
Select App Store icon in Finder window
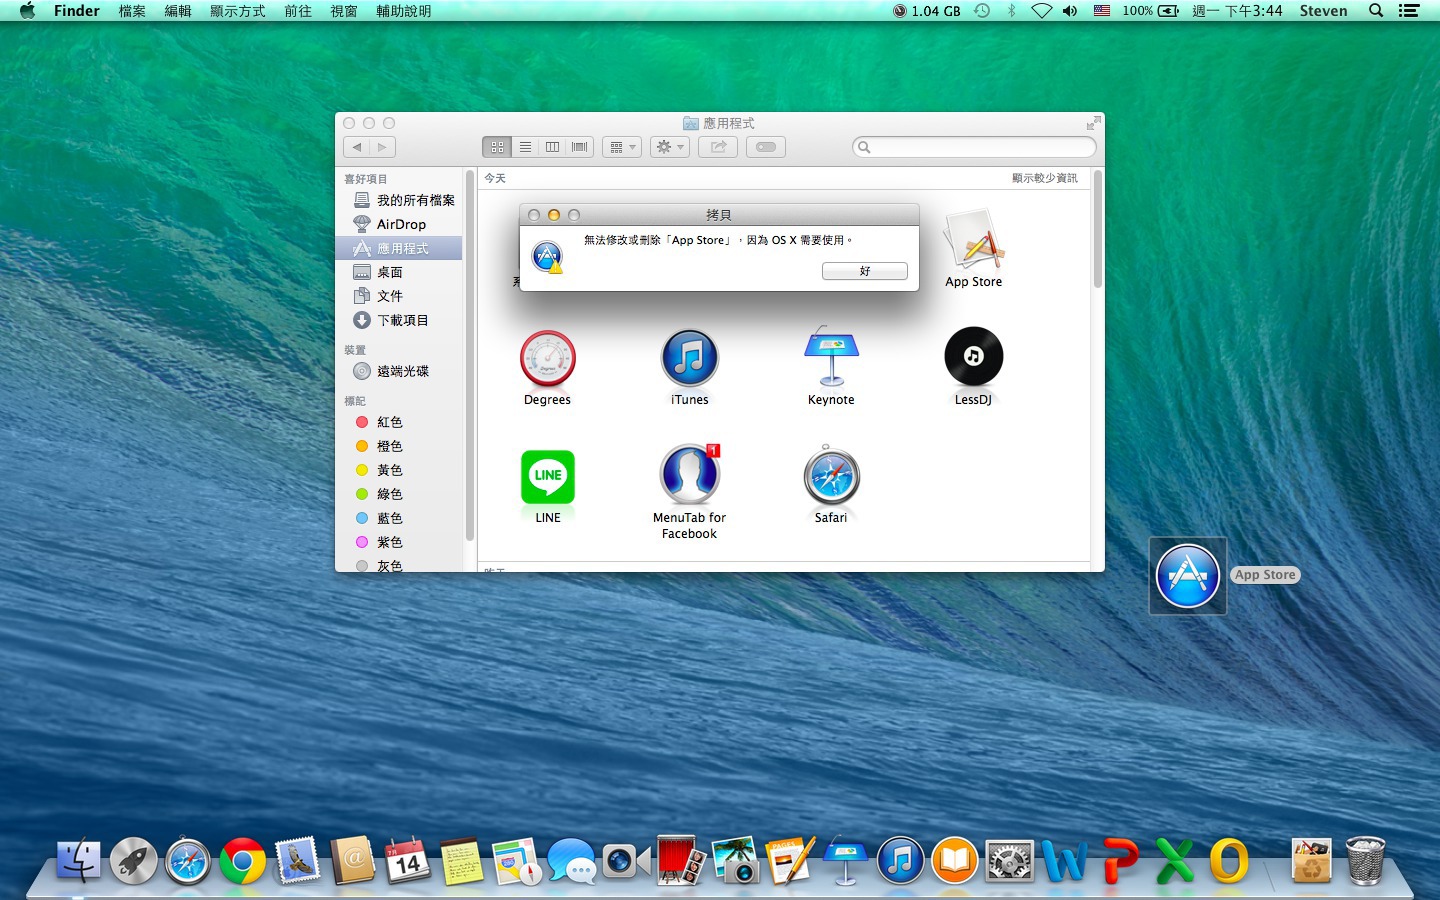point(973,240)
